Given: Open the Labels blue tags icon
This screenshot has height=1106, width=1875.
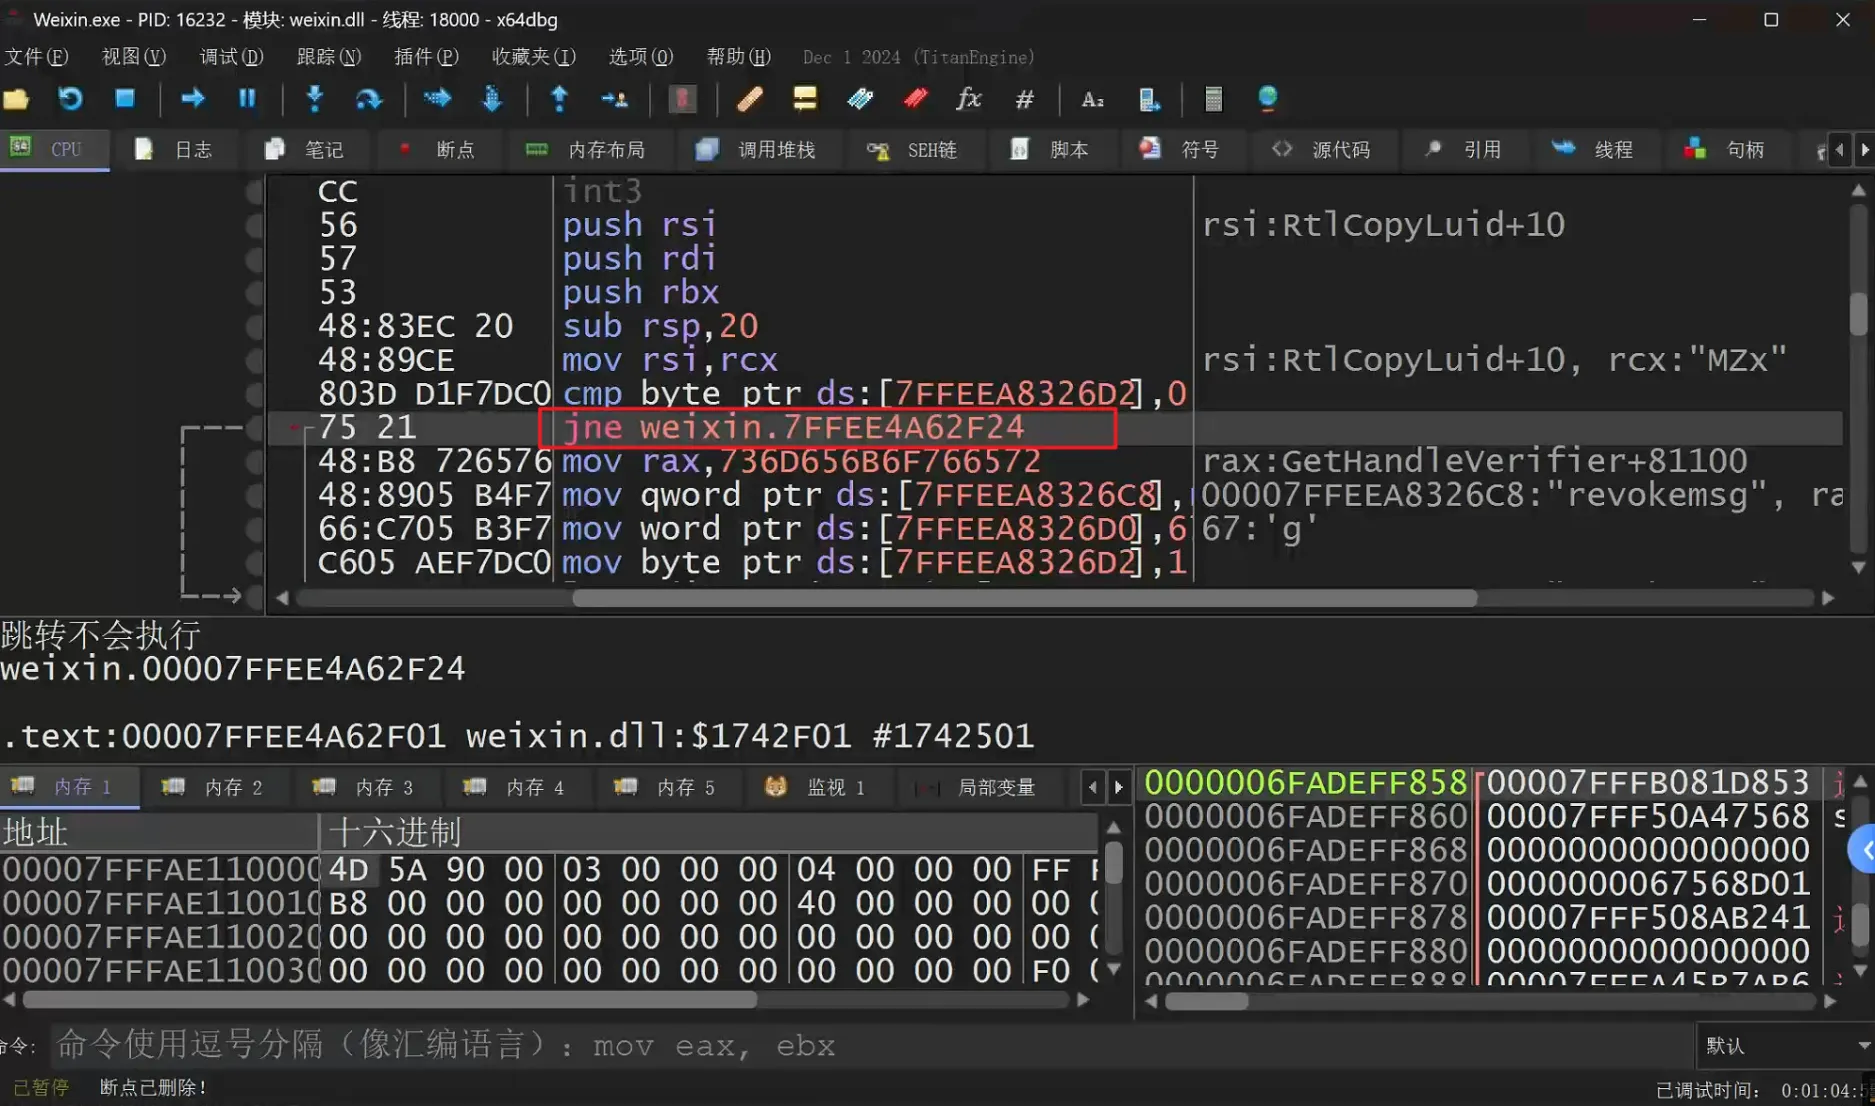Looking at the screenshot, I should 860,98.
